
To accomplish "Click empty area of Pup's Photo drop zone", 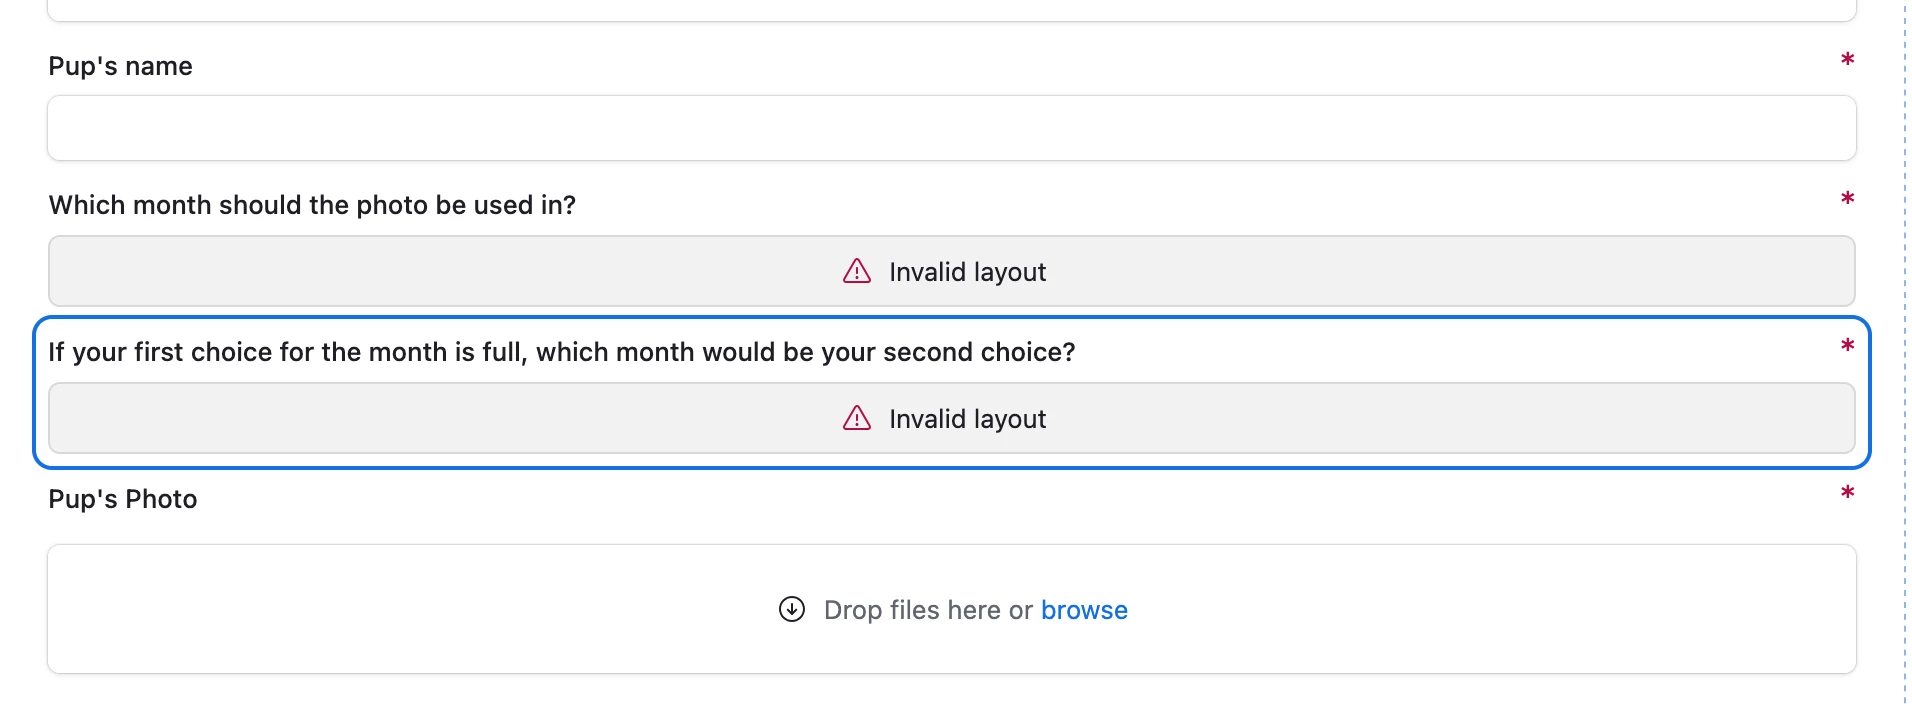I will tap(400, 609).
